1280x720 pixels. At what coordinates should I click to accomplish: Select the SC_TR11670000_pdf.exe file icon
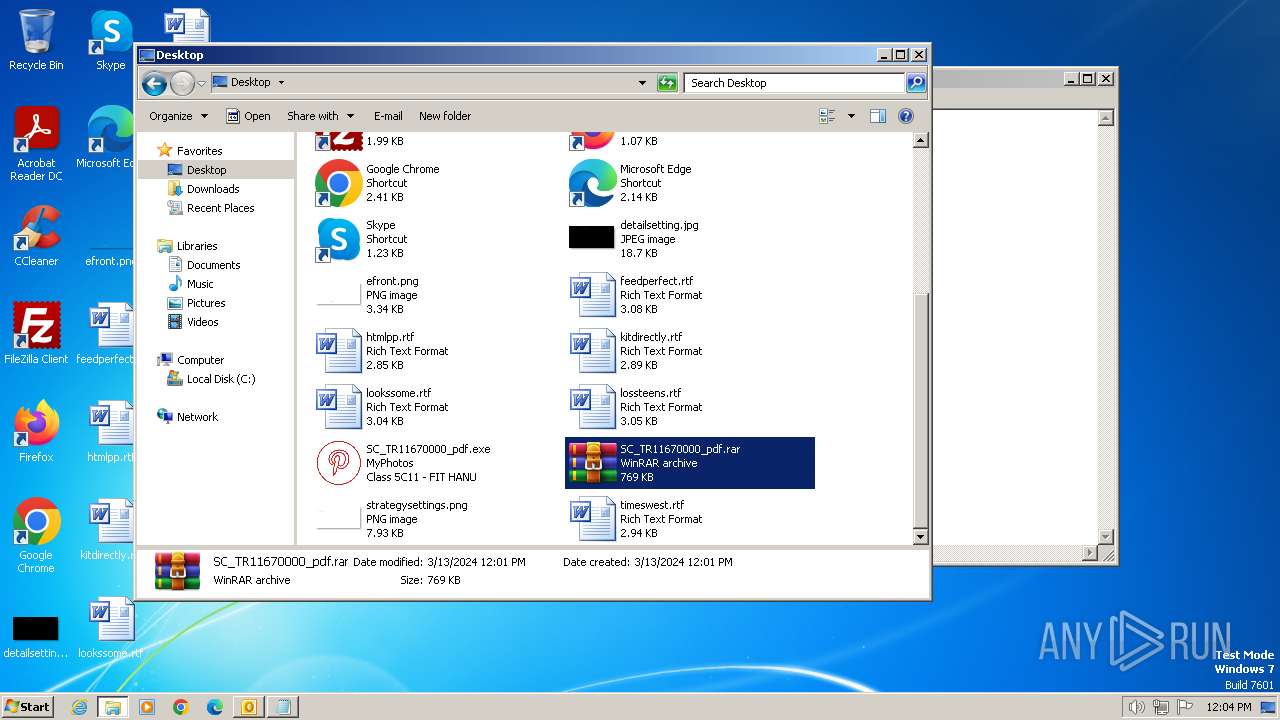pyautogui.click(x=339, y=462)
